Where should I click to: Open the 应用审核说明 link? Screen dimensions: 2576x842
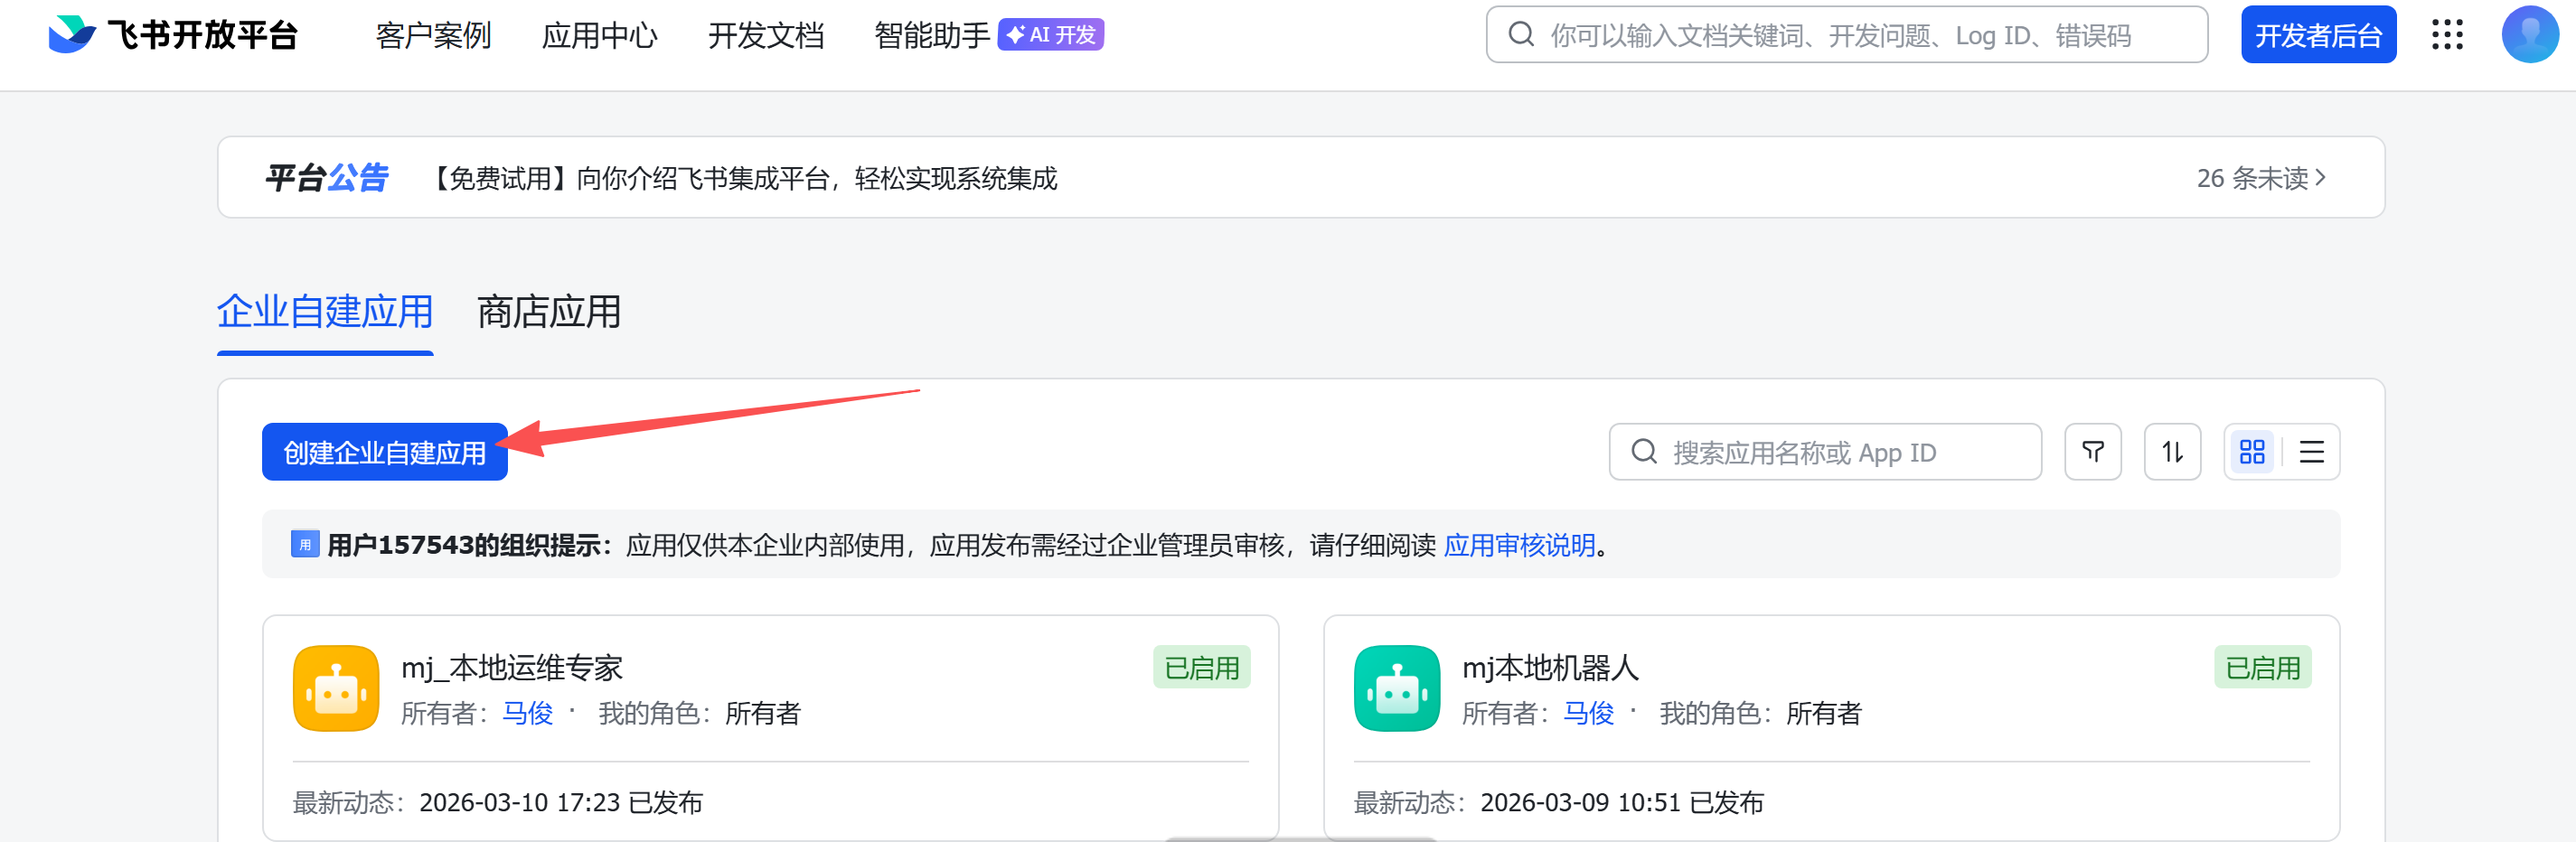point(1519,545)
